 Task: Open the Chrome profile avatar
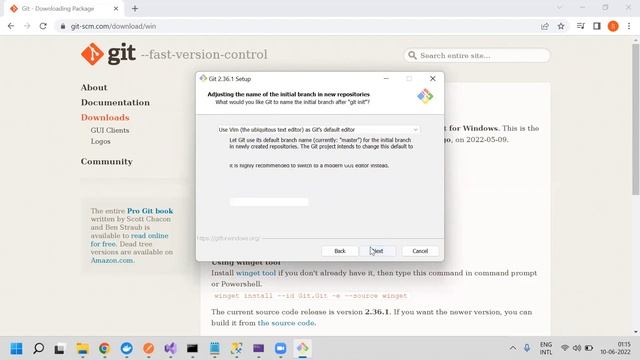613,26
